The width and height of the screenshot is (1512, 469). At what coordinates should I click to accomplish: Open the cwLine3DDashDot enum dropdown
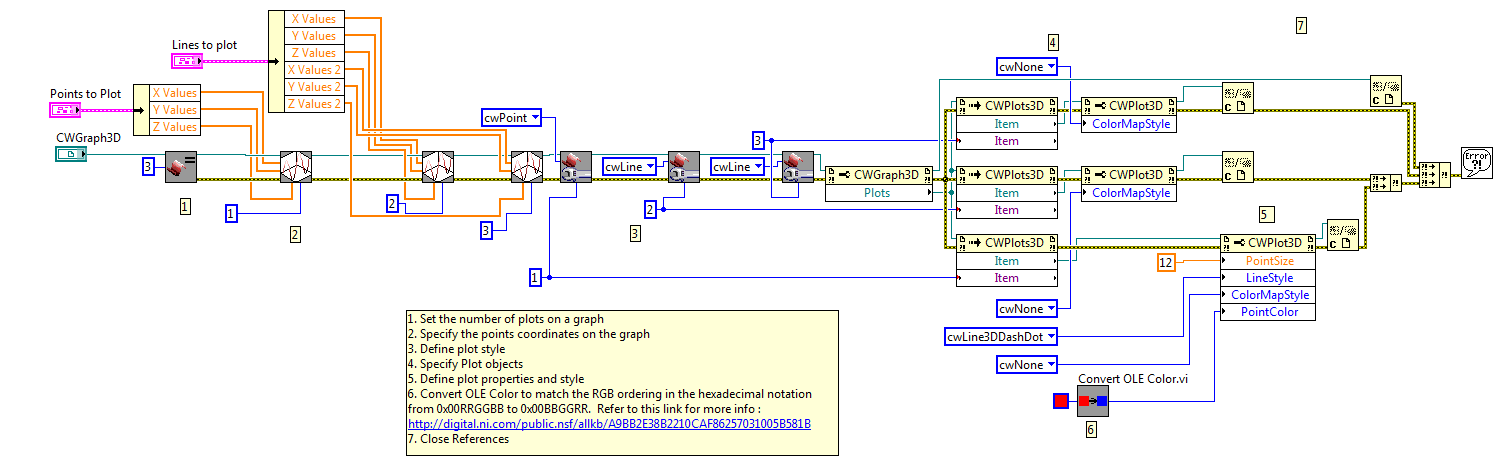pyautogui.click(x=1001, y=337)
